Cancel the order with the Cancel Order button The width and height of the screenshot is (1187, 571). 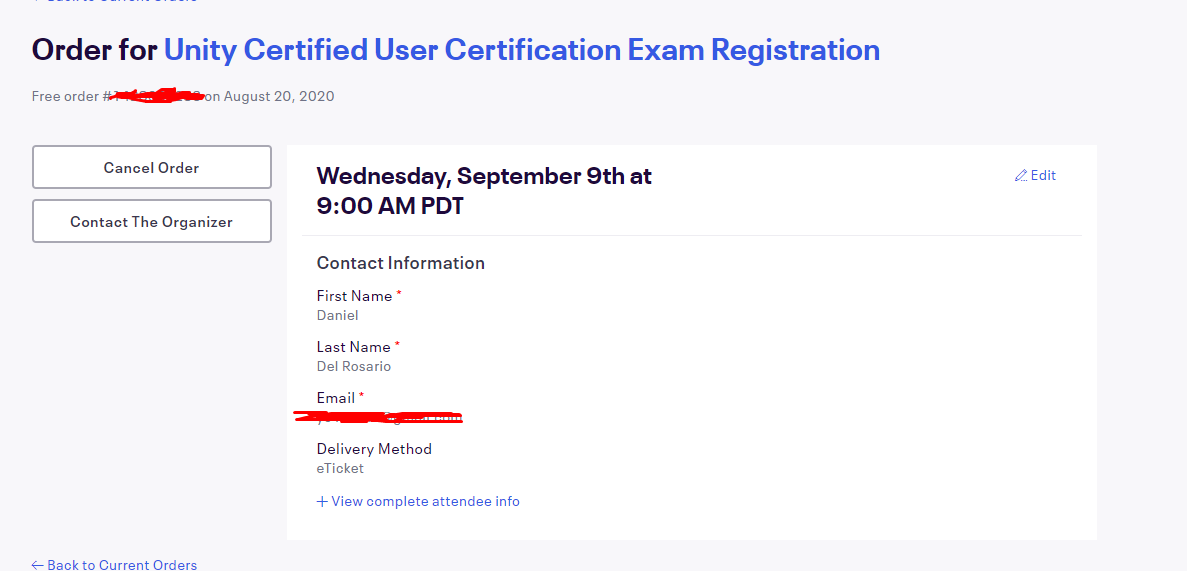click(x=151, y=167)
